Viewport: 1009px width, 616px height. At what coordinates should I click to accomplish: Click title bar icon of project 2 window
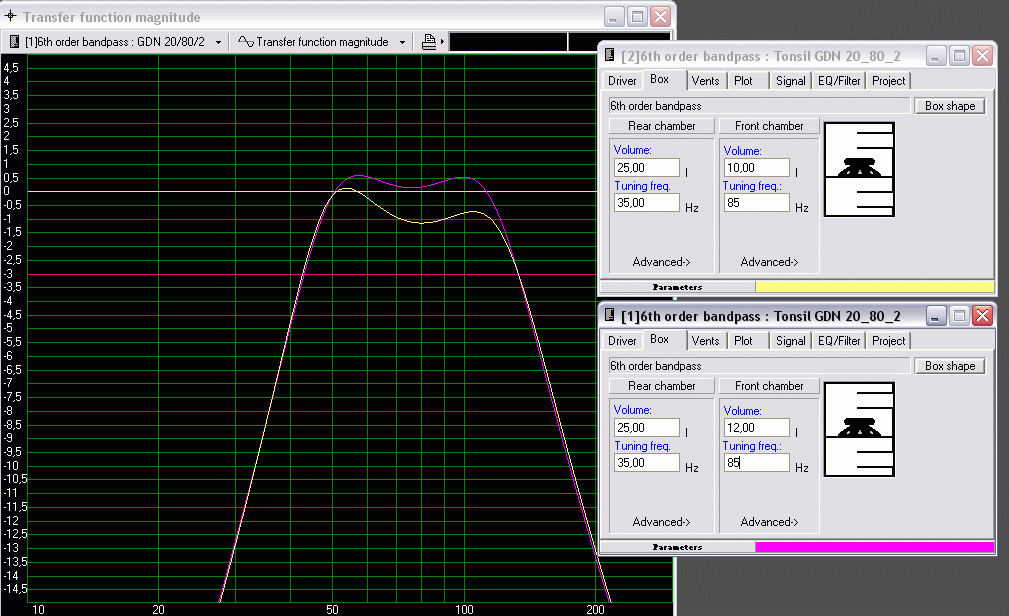click(608, 56)
